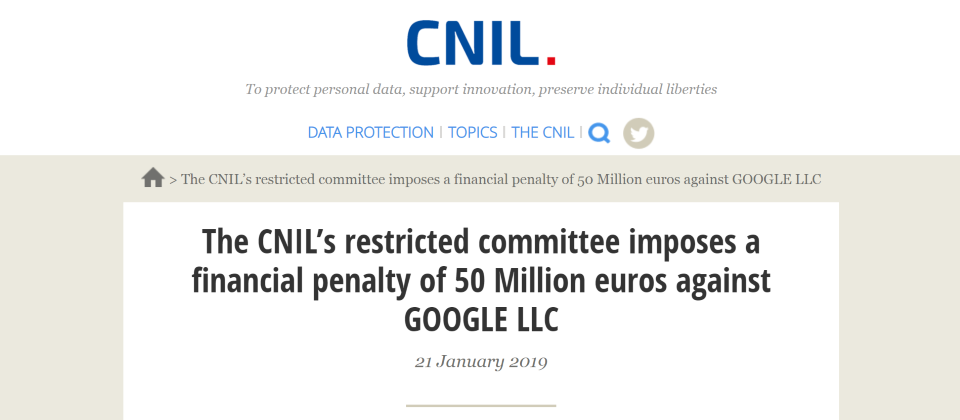Open the TOPICS menu
The width and height of the screenshot is (960, 420).
tap(472, 133)
